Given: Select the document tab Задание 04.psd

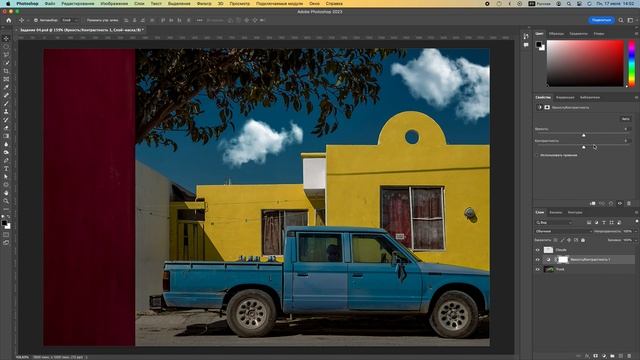Looking at the screenshot, I should coord(82,30).
